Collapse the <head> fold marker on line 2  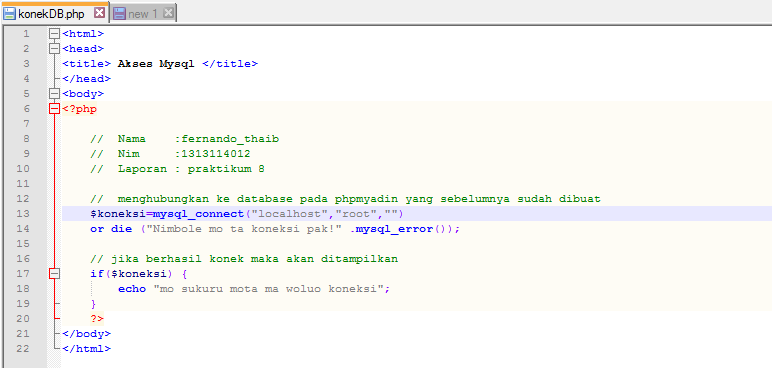(x=55, y=49)
